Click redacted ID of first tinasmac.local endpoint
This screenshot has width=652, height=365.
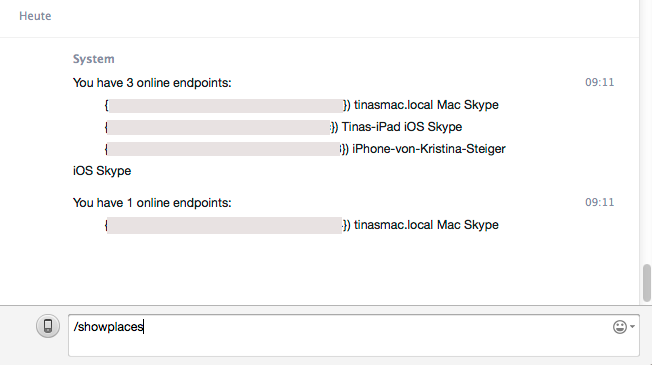[225, 106]
